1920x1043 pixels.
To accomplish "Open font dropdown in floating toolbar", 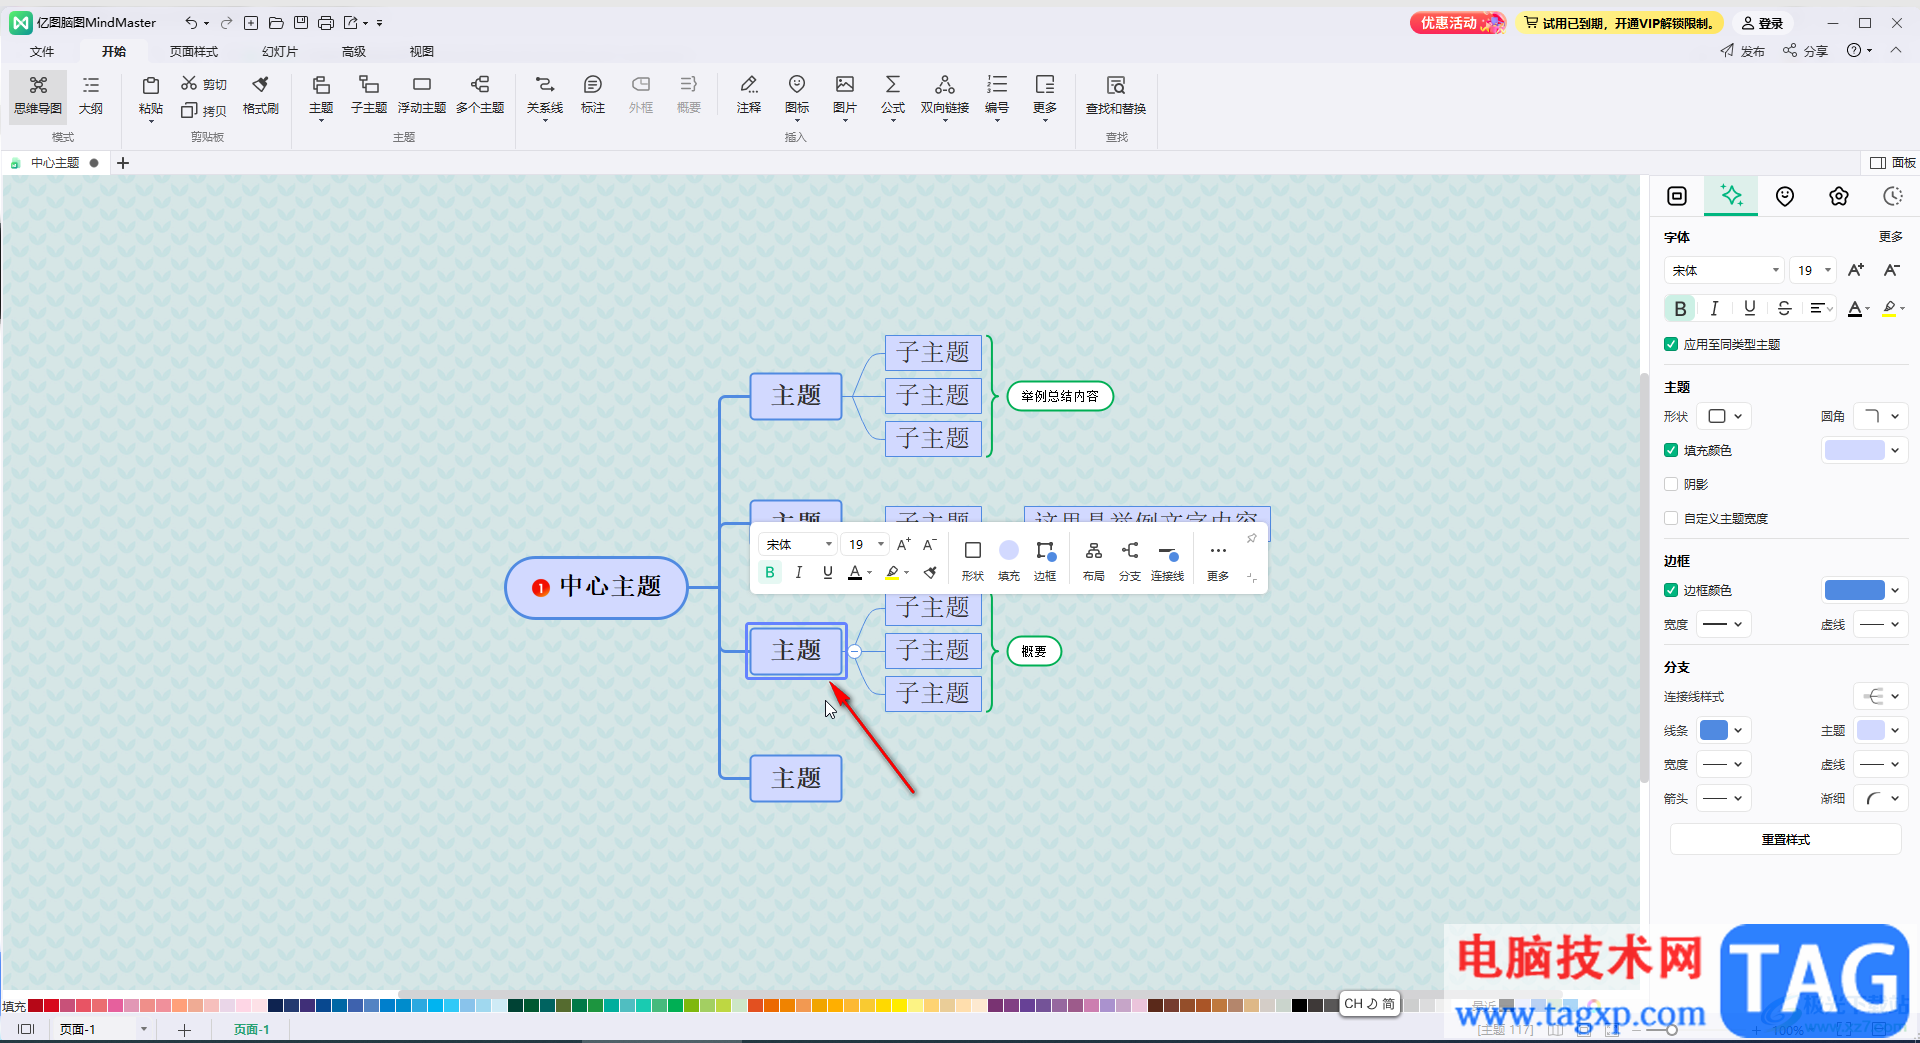I will tap(798, 544).
